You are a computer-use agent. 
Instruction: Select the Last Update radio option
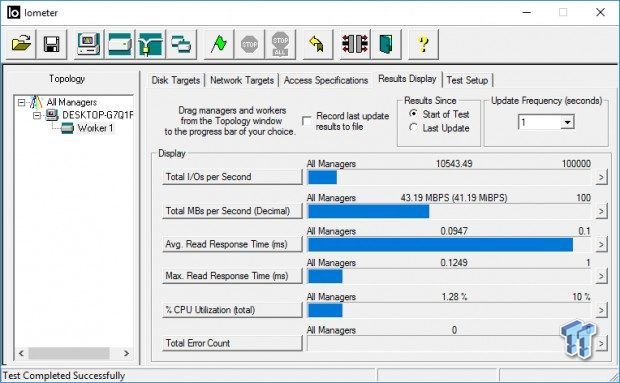[413, 128]
